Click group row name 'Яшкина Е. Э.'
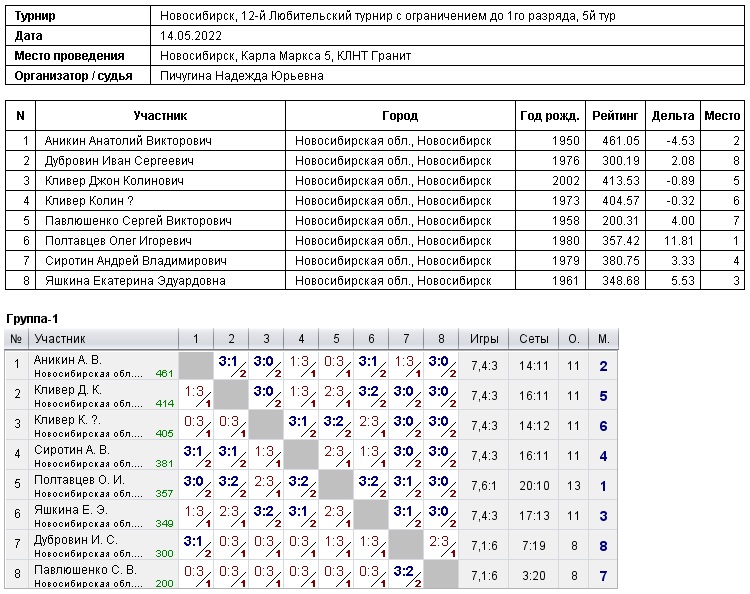The width and height of the screenshot is (750, 594). [71, 510]
